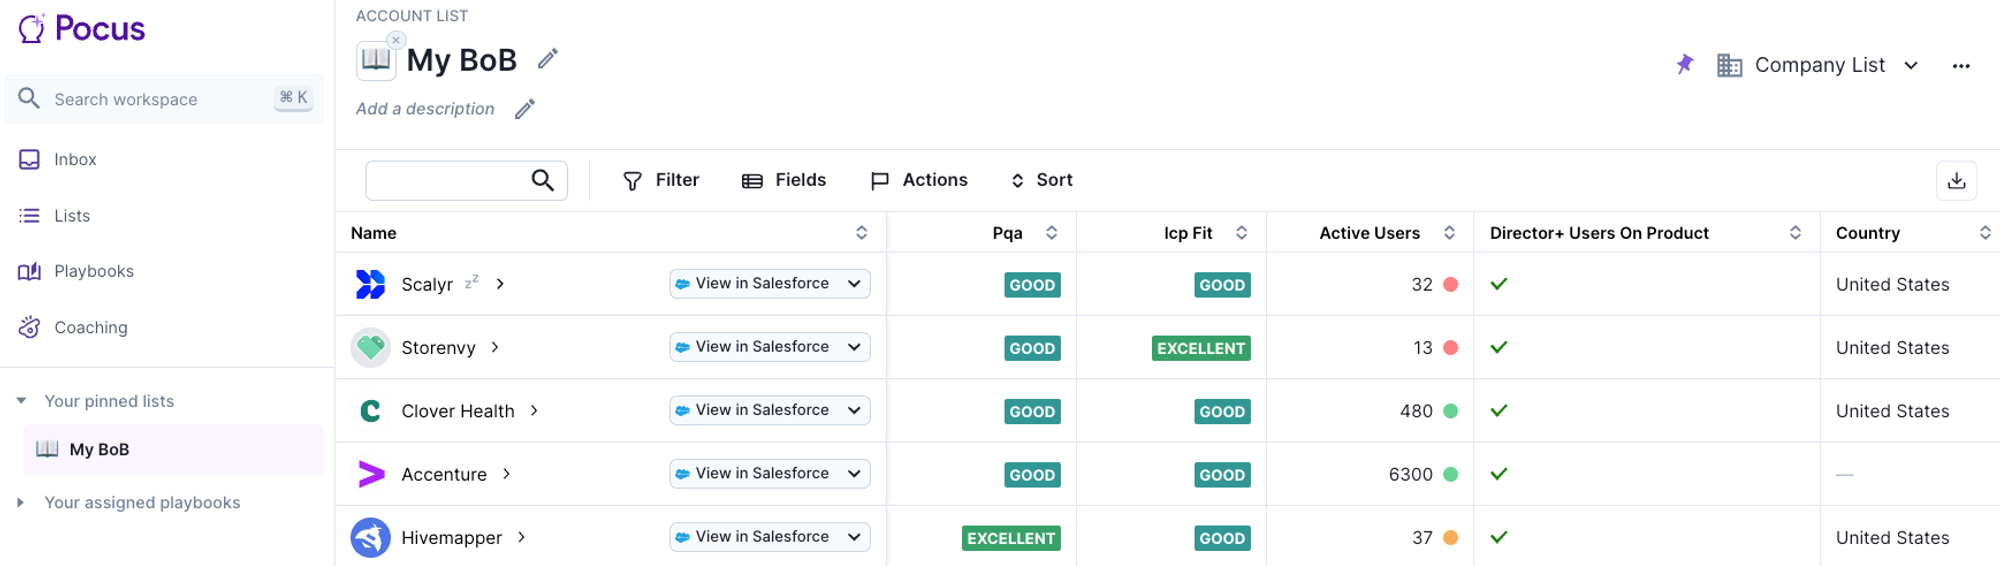
Task: Click the Add a description text
Action: (x=425, y=109)
